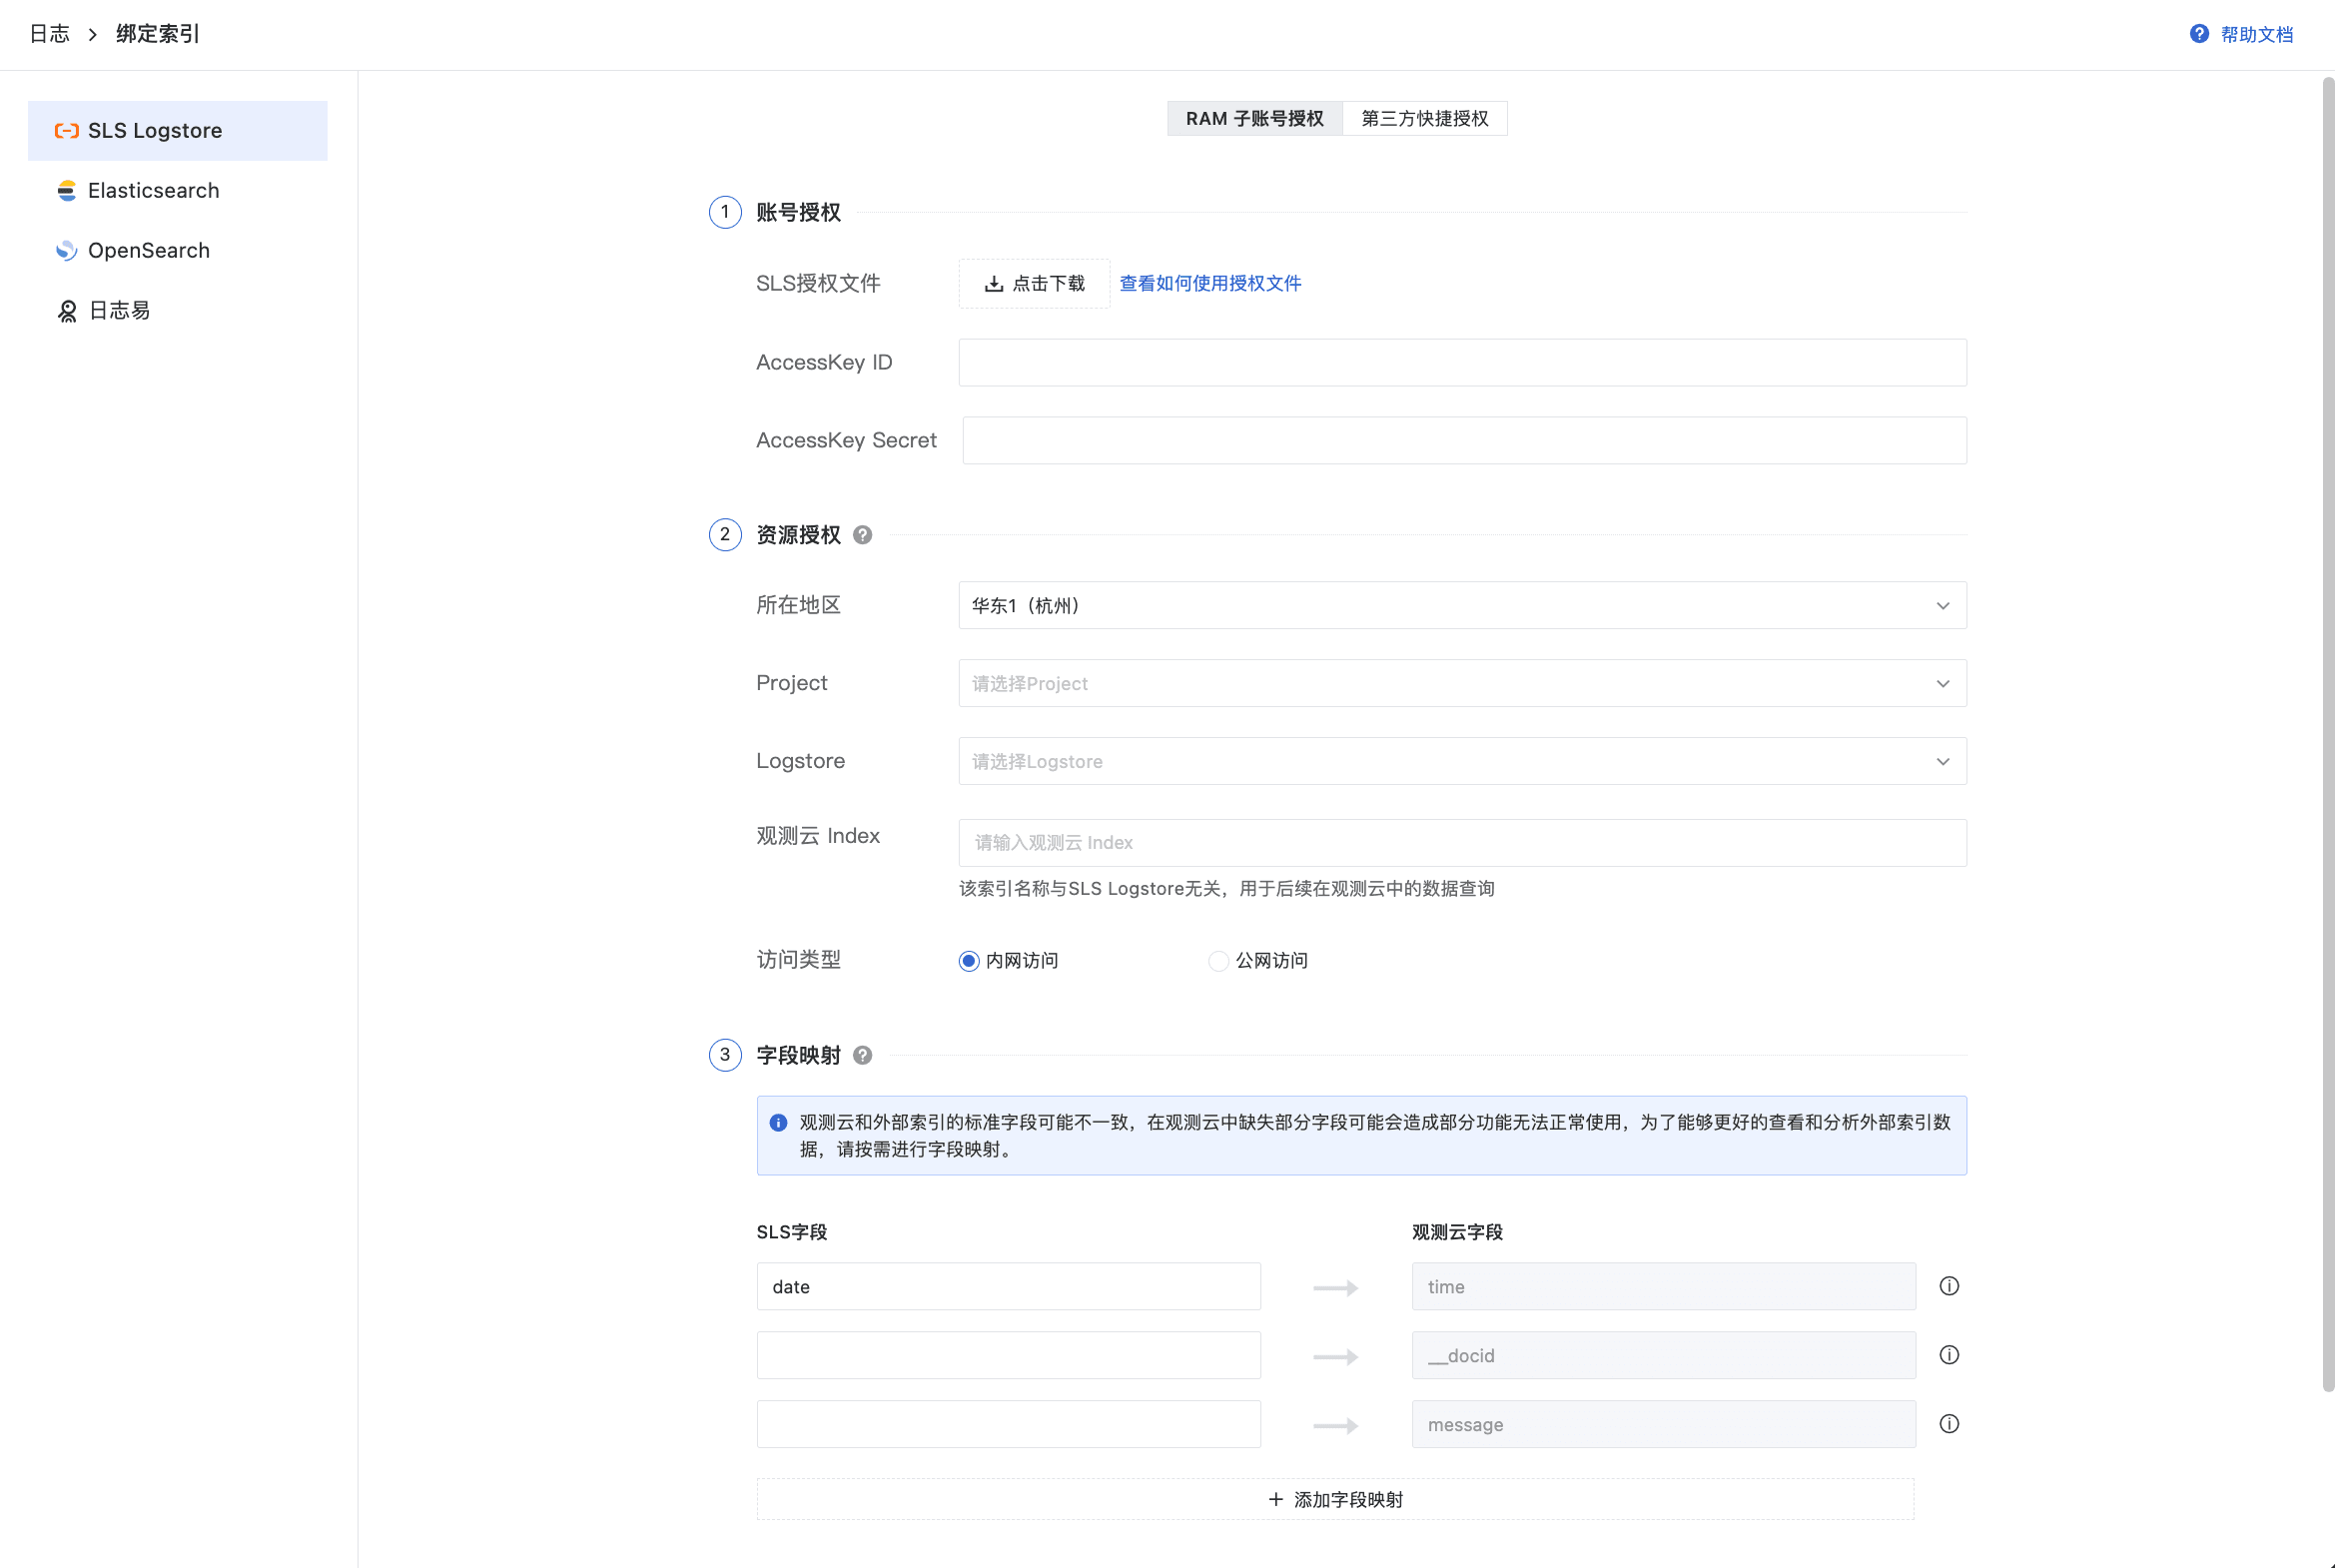This screenshot has height=1568, width=2335.
Task: Click the vertical page scrollbar
Action: pos(2328,735)
